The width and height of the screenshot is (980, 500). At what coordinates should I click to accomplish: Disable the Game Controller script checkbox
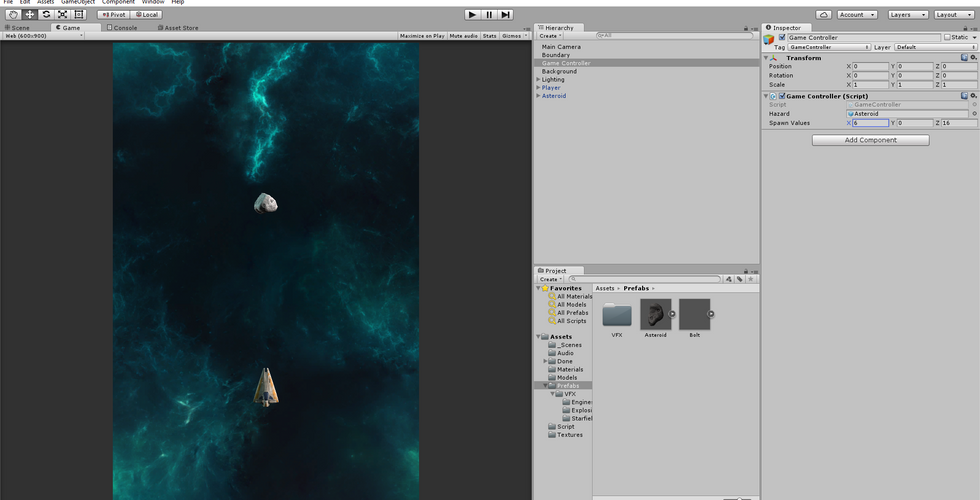782,96
